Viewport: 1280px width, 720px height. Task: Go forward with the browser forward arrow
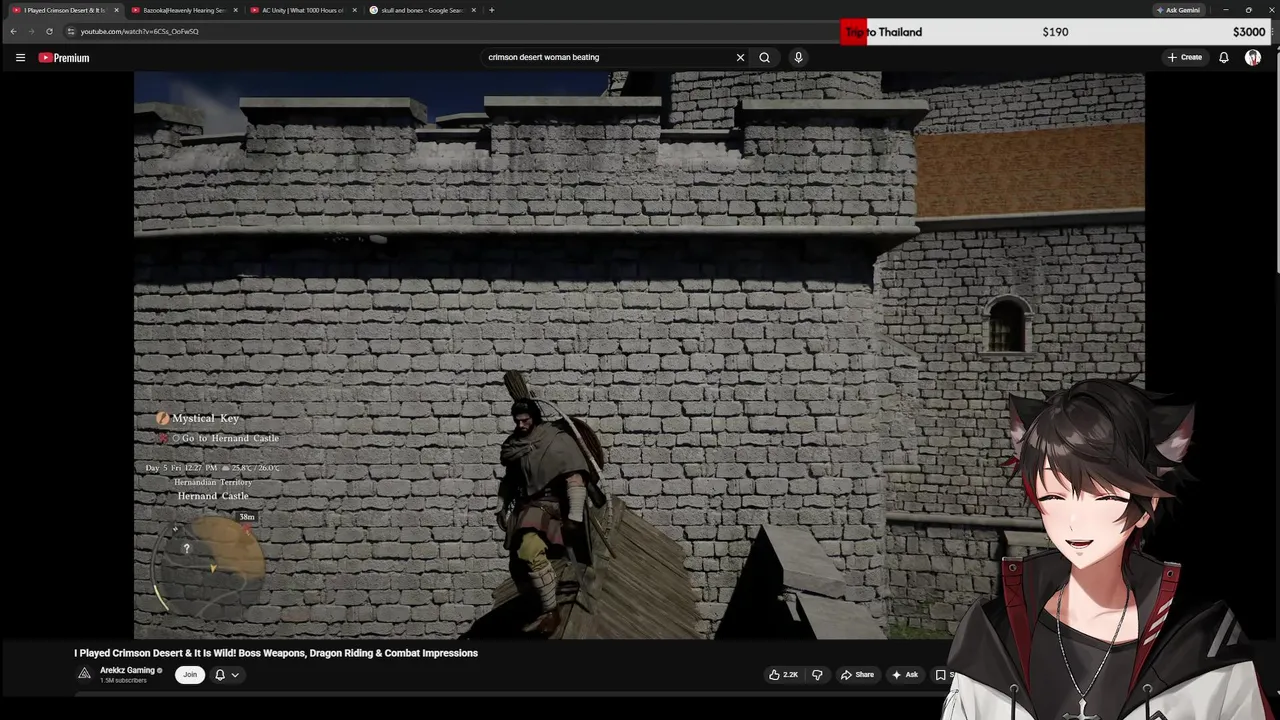click(31, 31)
